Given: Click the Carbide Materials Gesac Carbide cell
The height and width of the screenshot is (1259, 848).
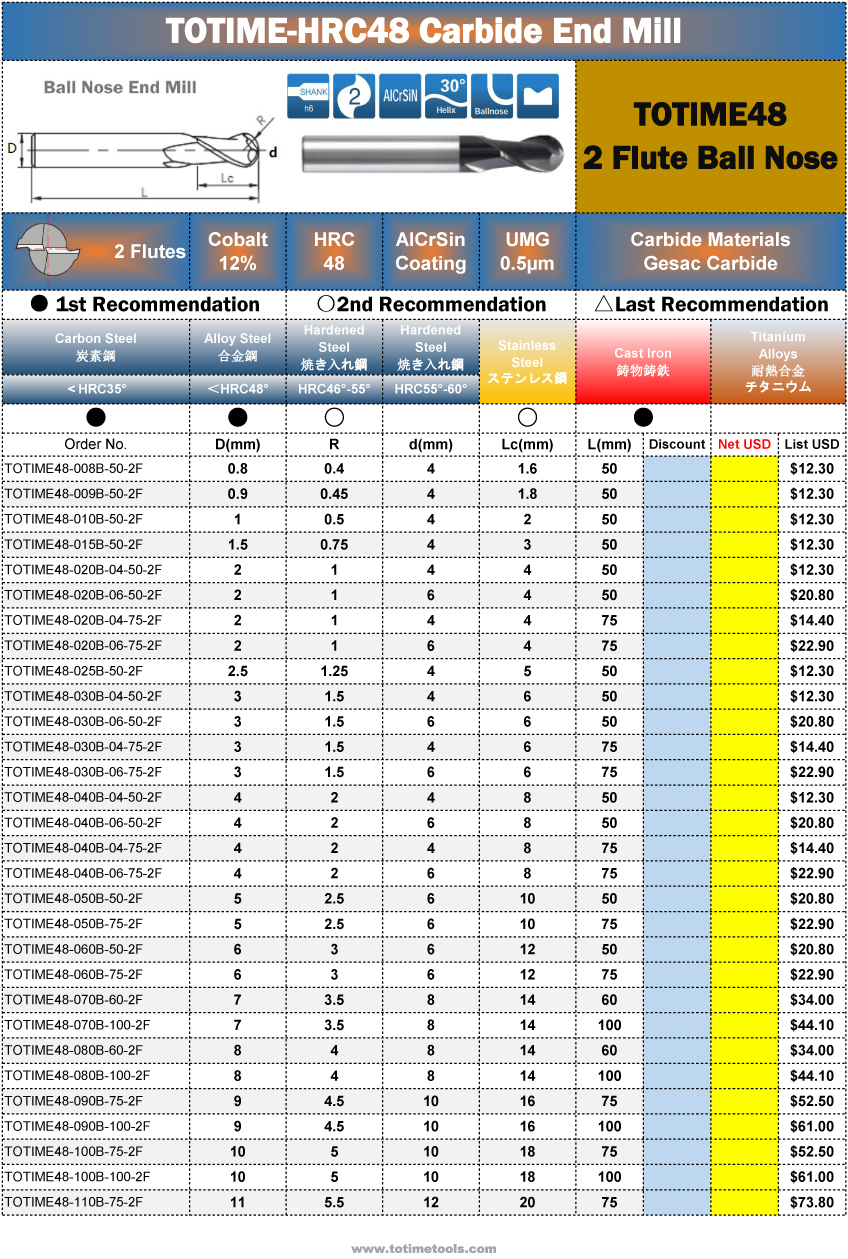Looking at the screenshot, I should (710, 251).
